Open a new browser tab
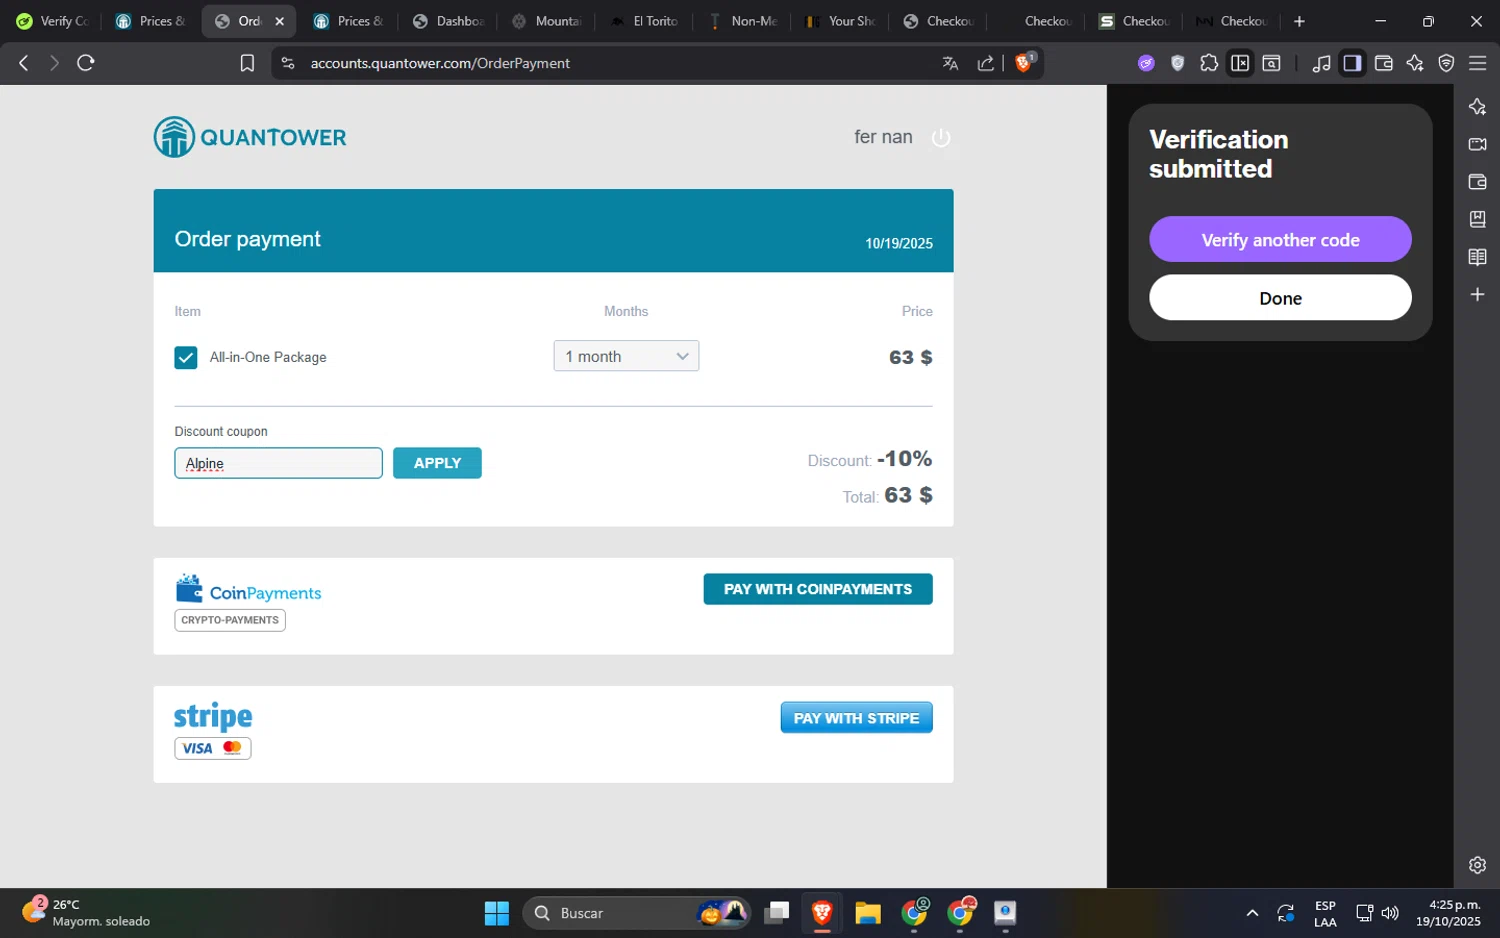Viewport: 1500px width, 938px height. 1299,21
